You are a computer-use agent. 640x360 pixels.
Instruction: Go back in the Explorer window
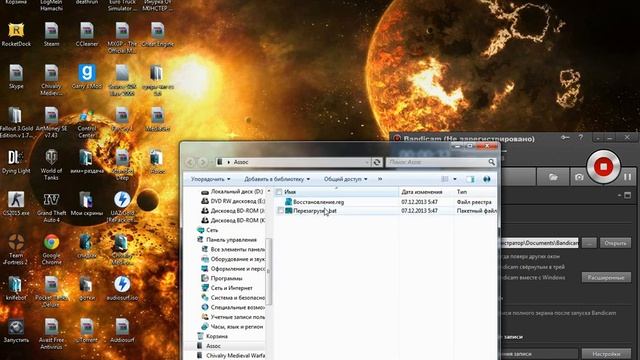point(190,162)
